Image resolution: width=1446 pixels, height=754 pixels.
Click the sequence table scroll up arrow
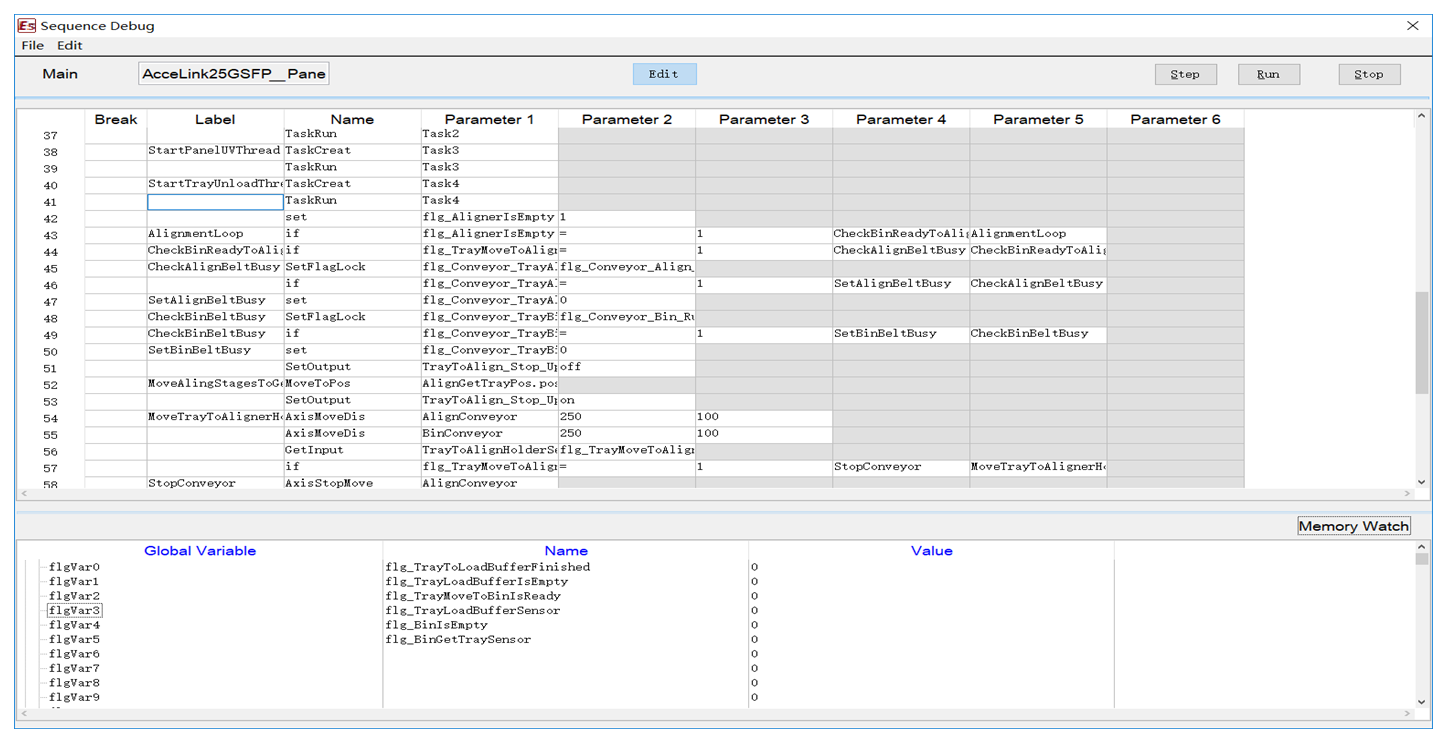[x=1421, y=117]
